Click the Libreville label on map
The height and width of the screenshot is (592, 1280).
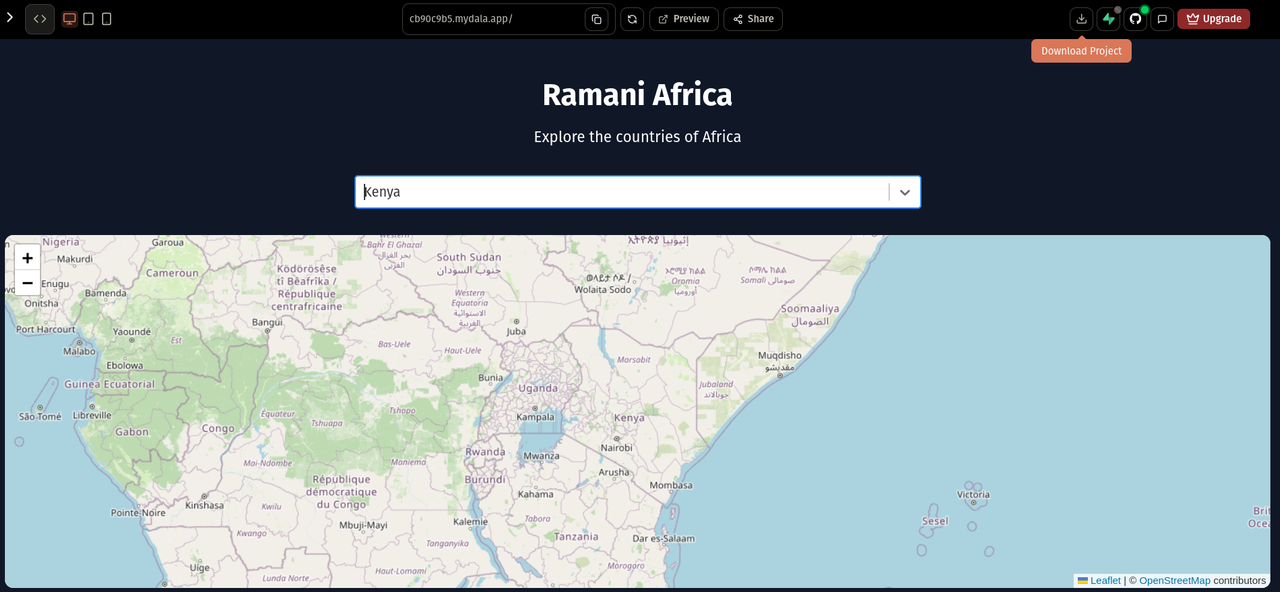point(92,415)
